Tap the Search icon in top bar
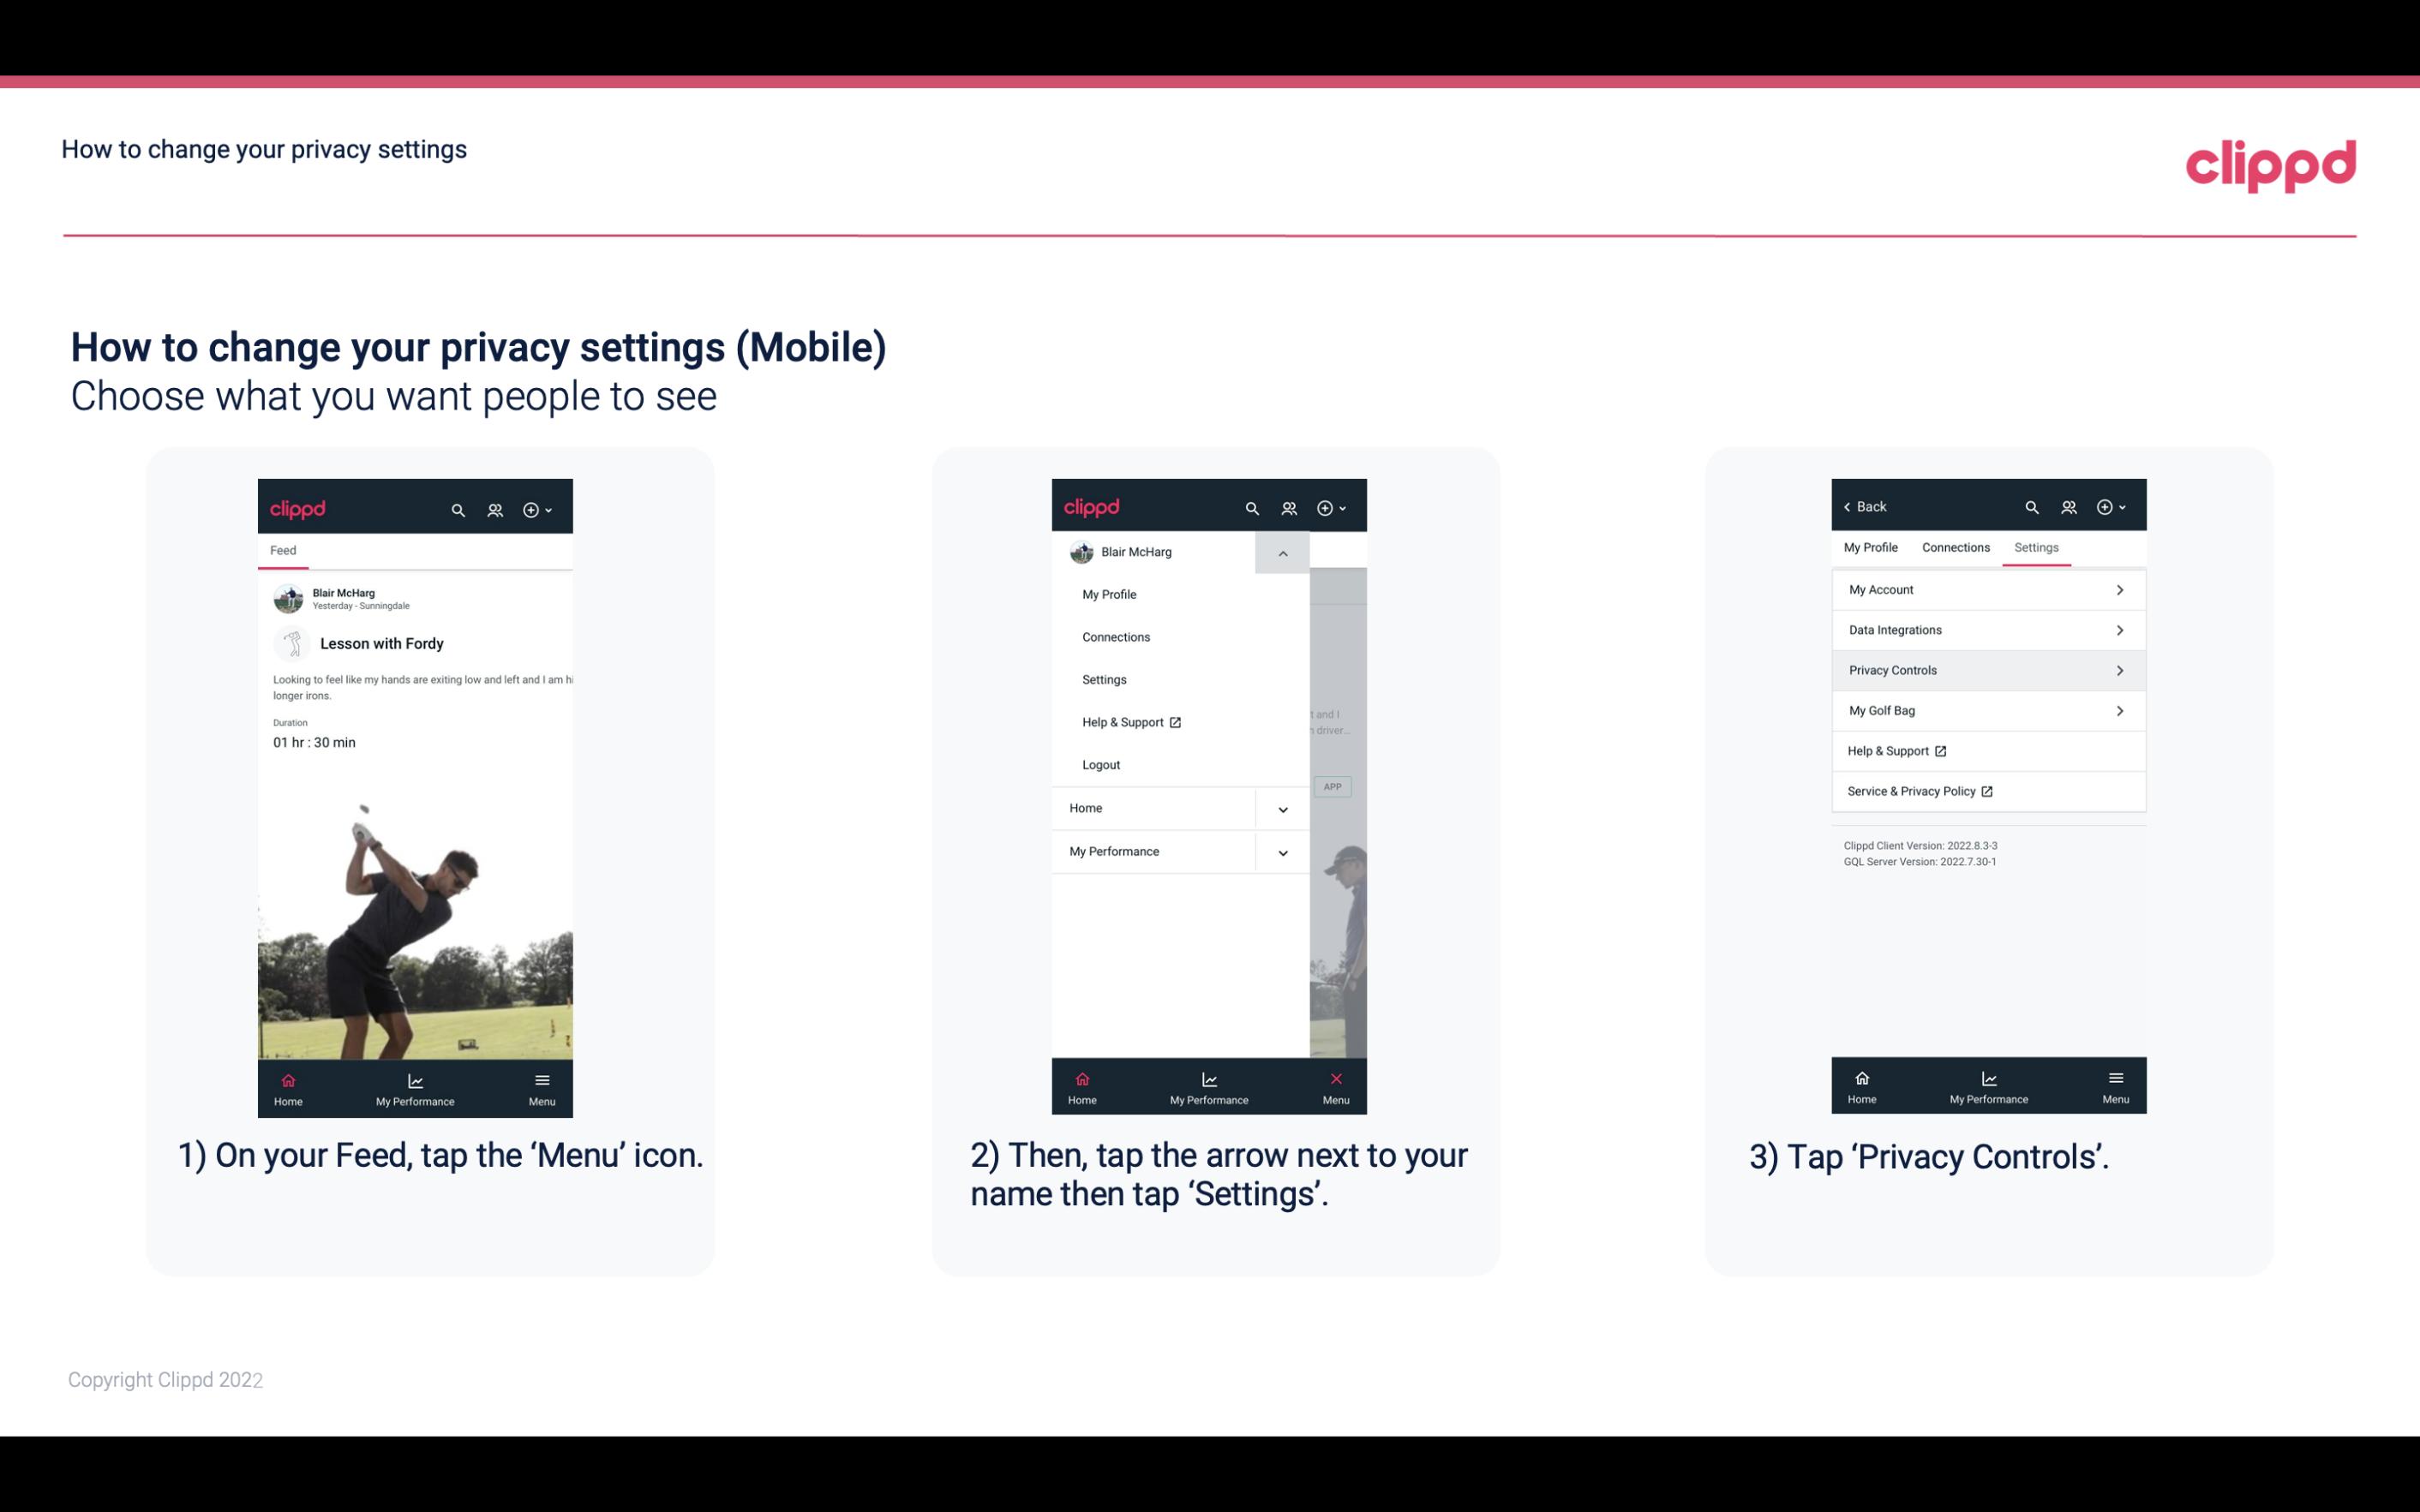2420x1512 pixels. click(458, 507)
